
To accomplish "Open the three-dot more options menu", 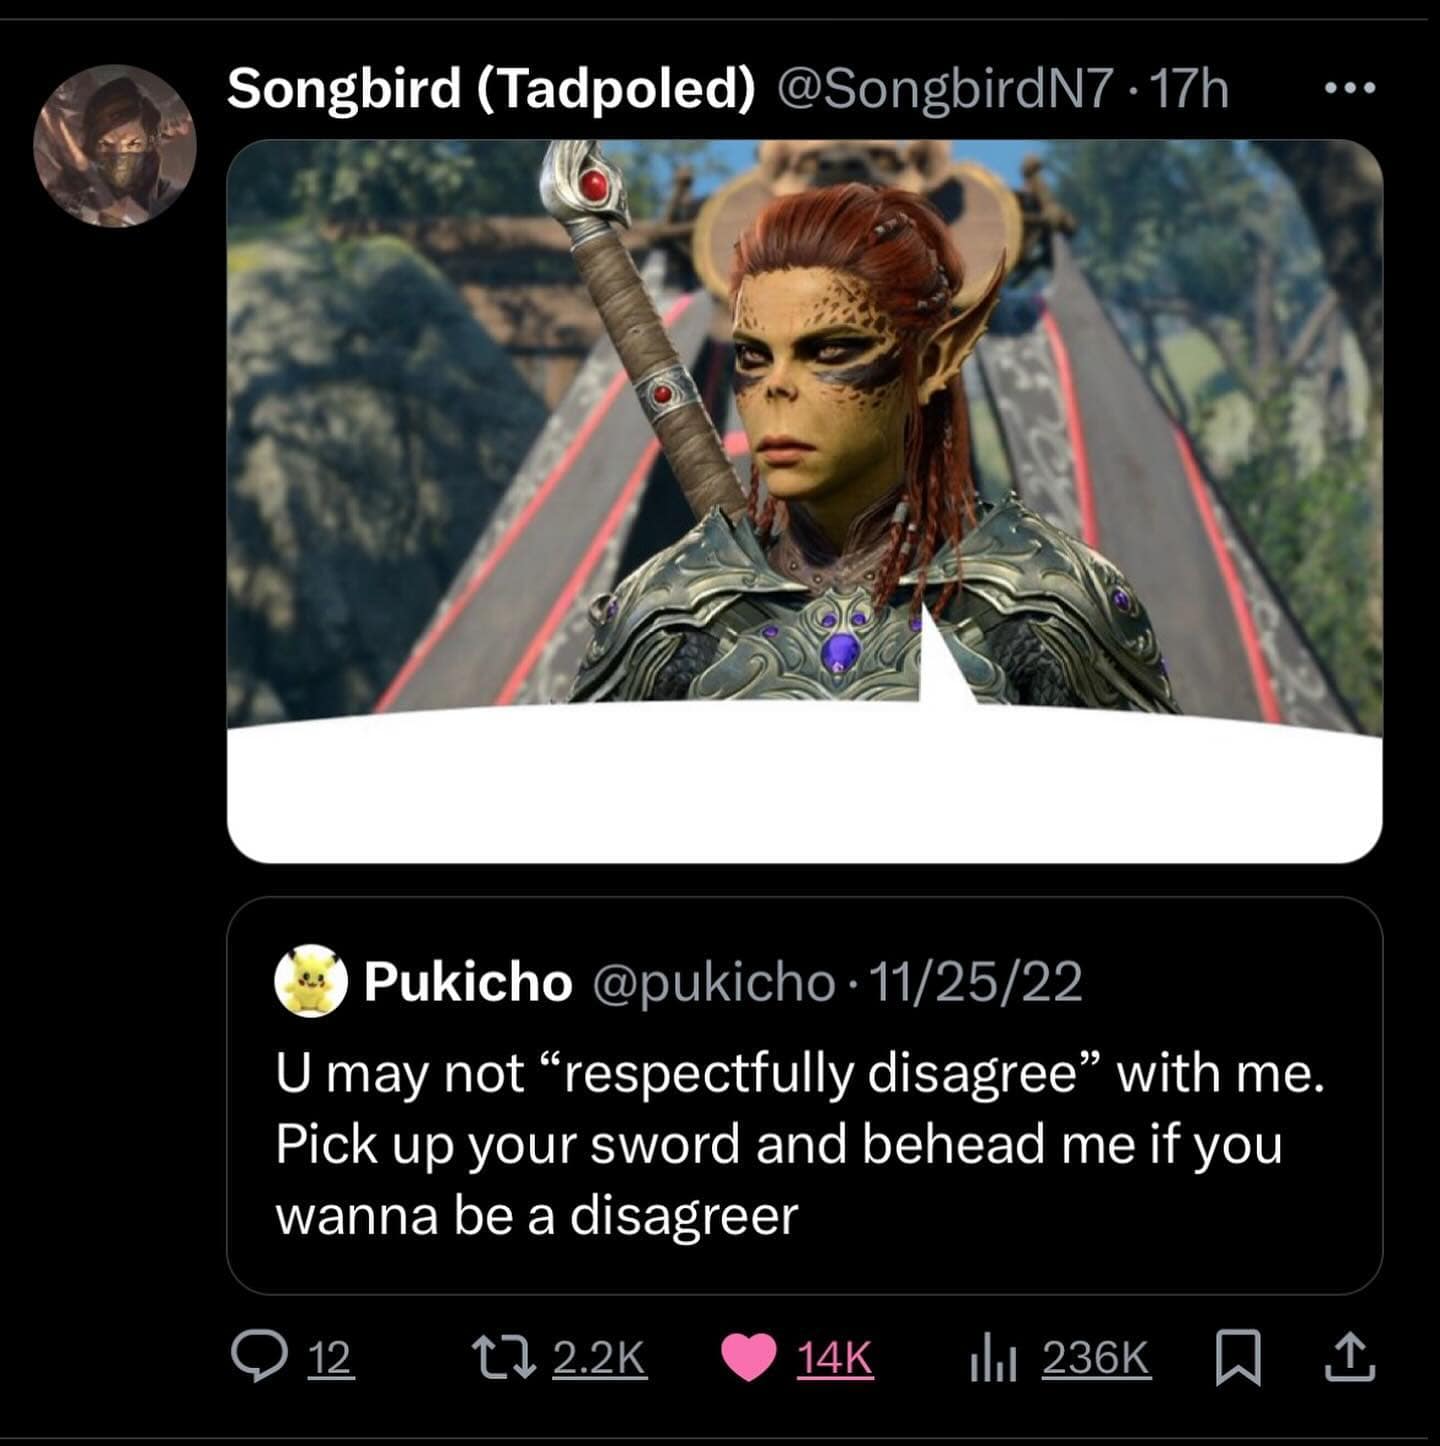I will point(1349,89).
